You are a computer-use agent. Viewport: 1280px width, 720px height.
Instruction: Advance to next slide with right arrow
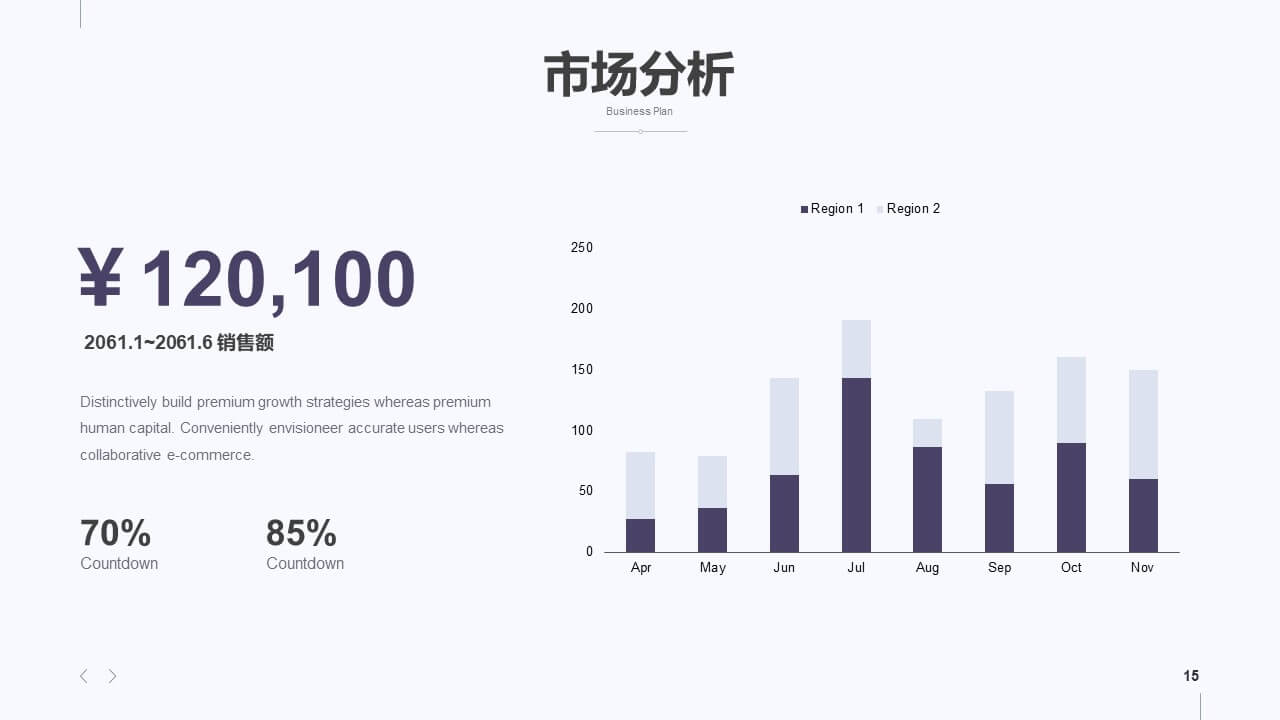(112, 676)
